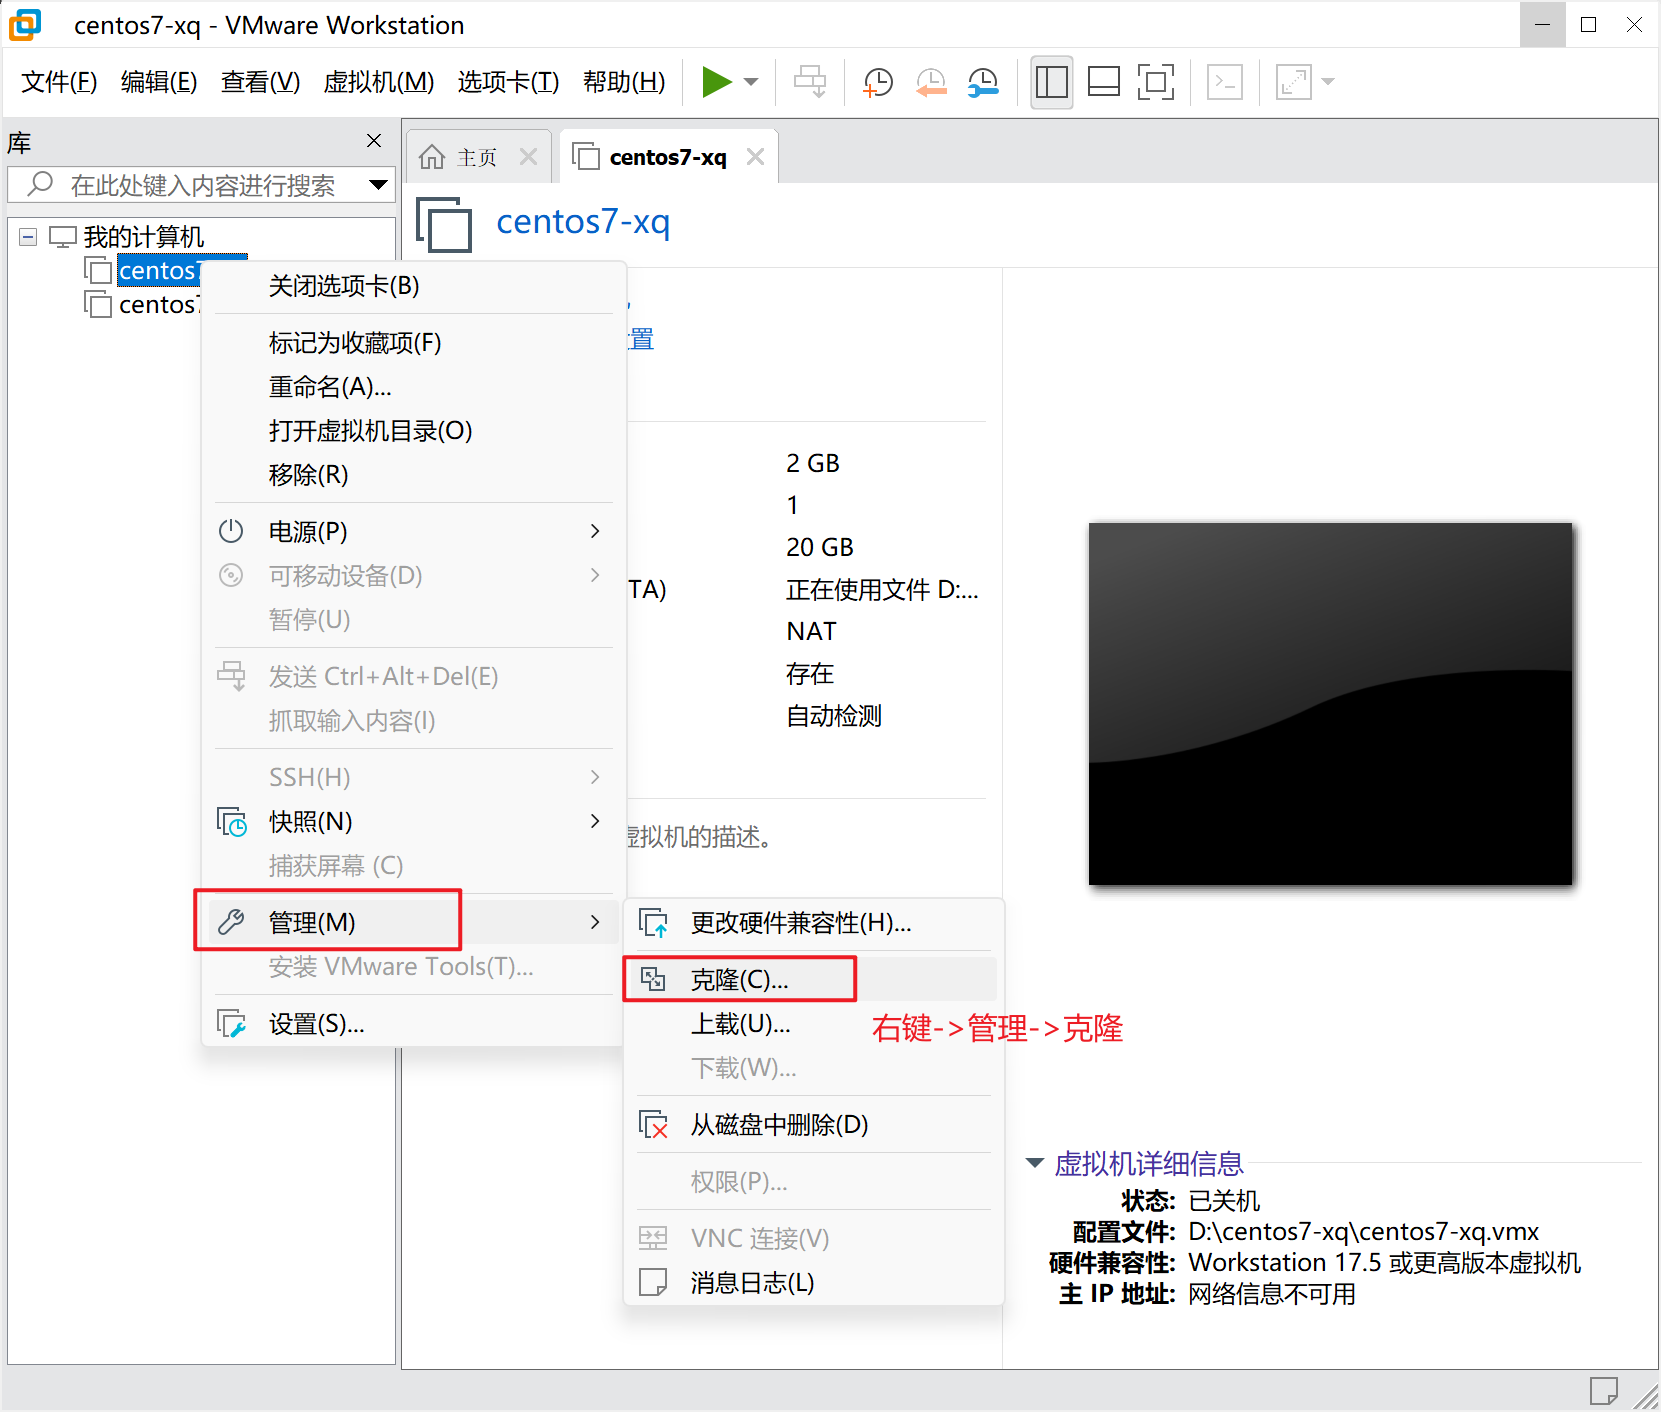Toggle the library sidebar view icon
The image size is (1661, 1412).
click(x=1052, y=82)
